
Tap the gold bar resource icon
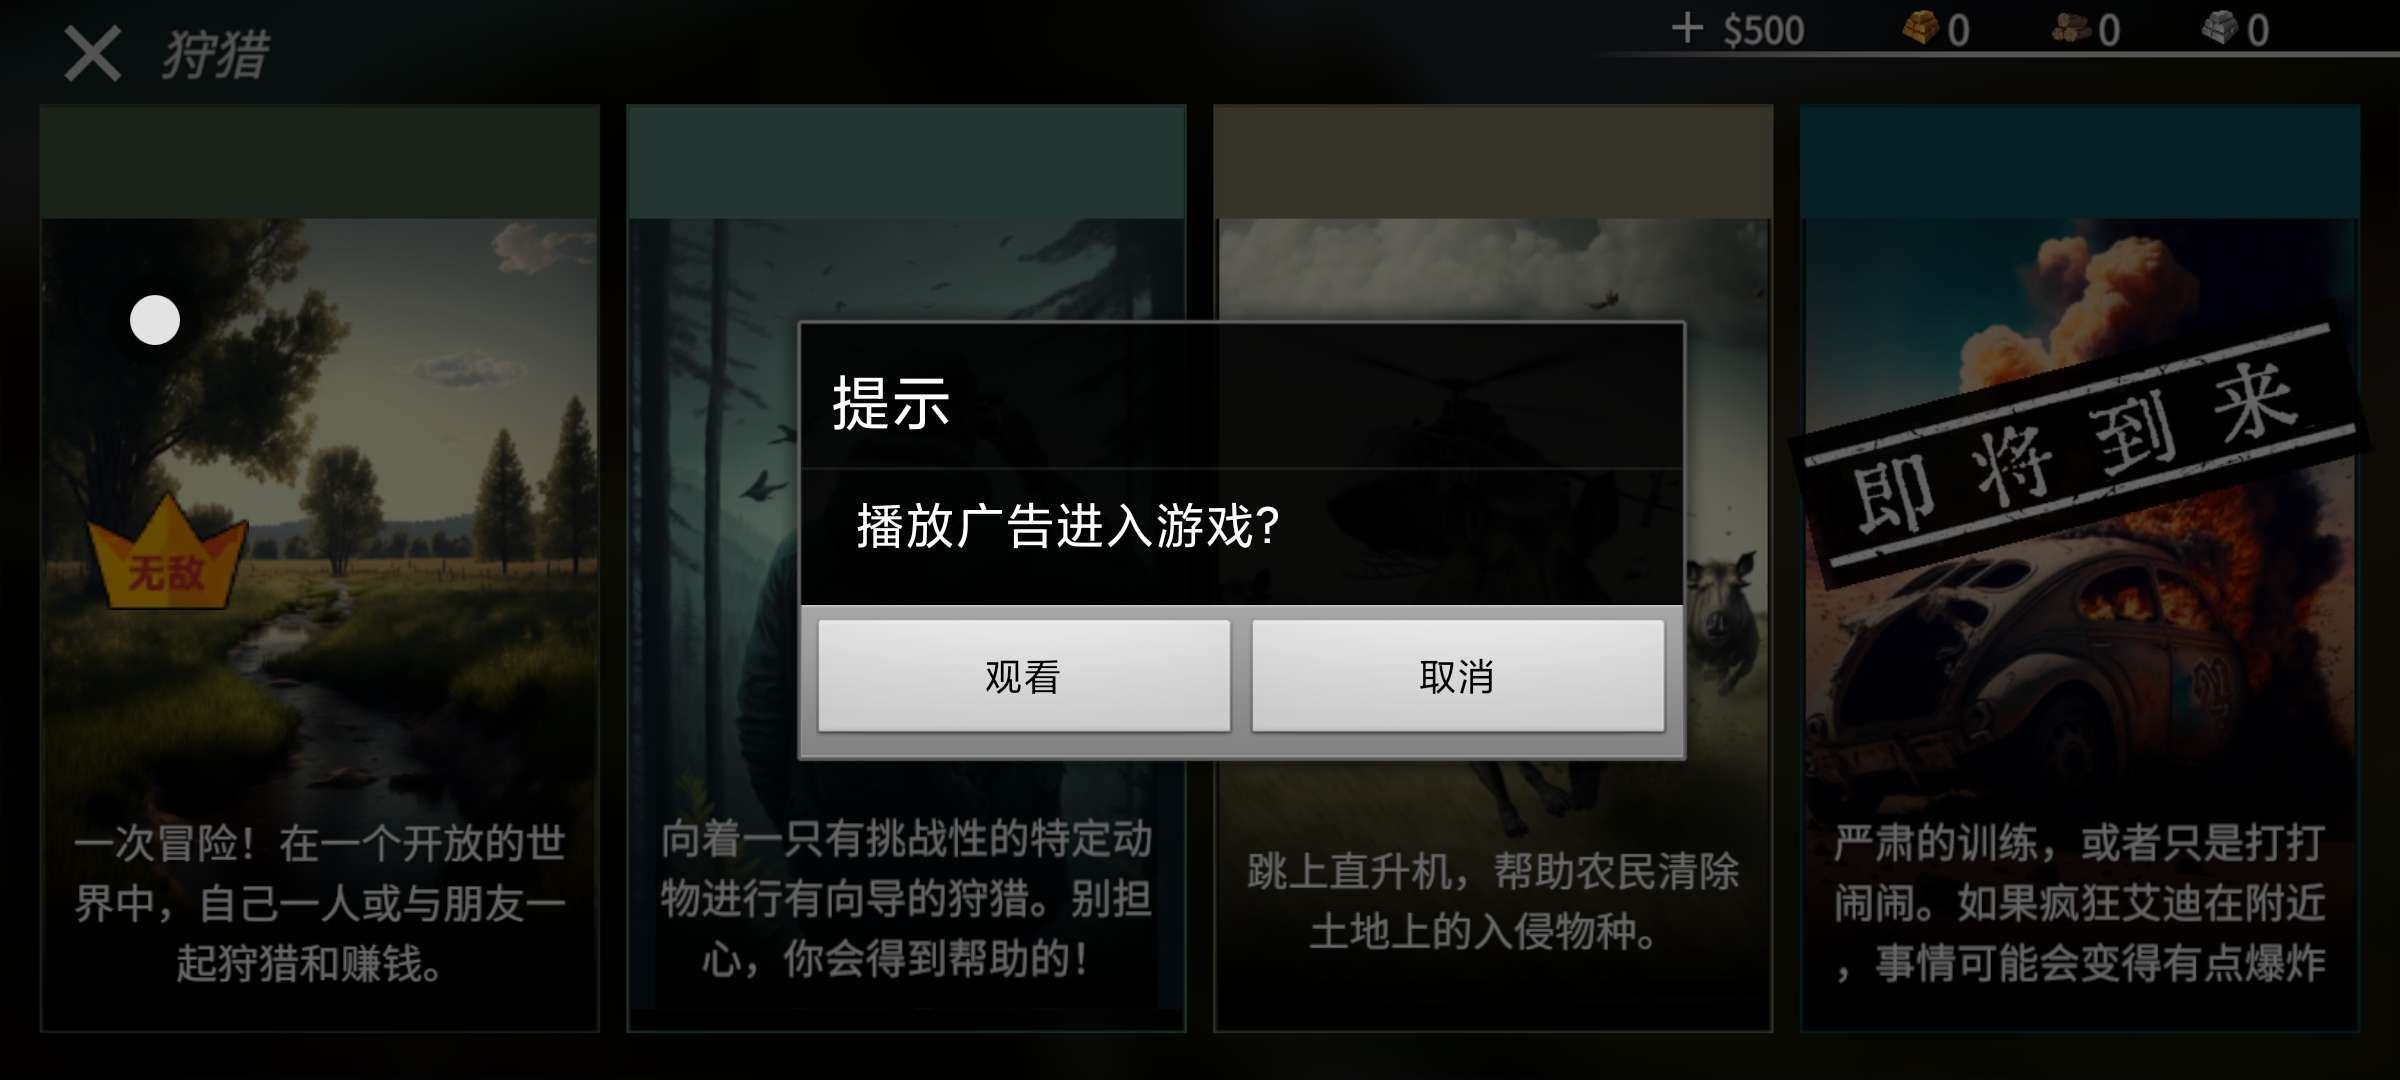(1920, 28)
